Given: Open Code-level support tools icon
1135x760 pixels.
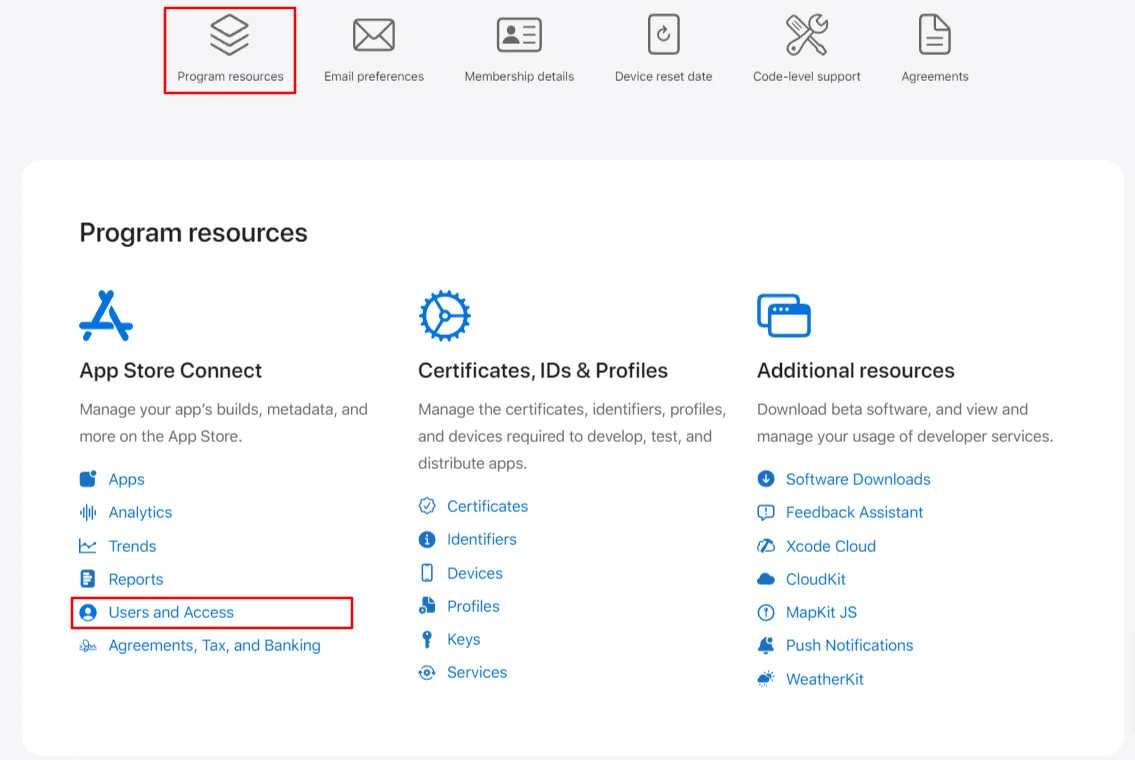Looking at the screenshot, I should (806, 36).
